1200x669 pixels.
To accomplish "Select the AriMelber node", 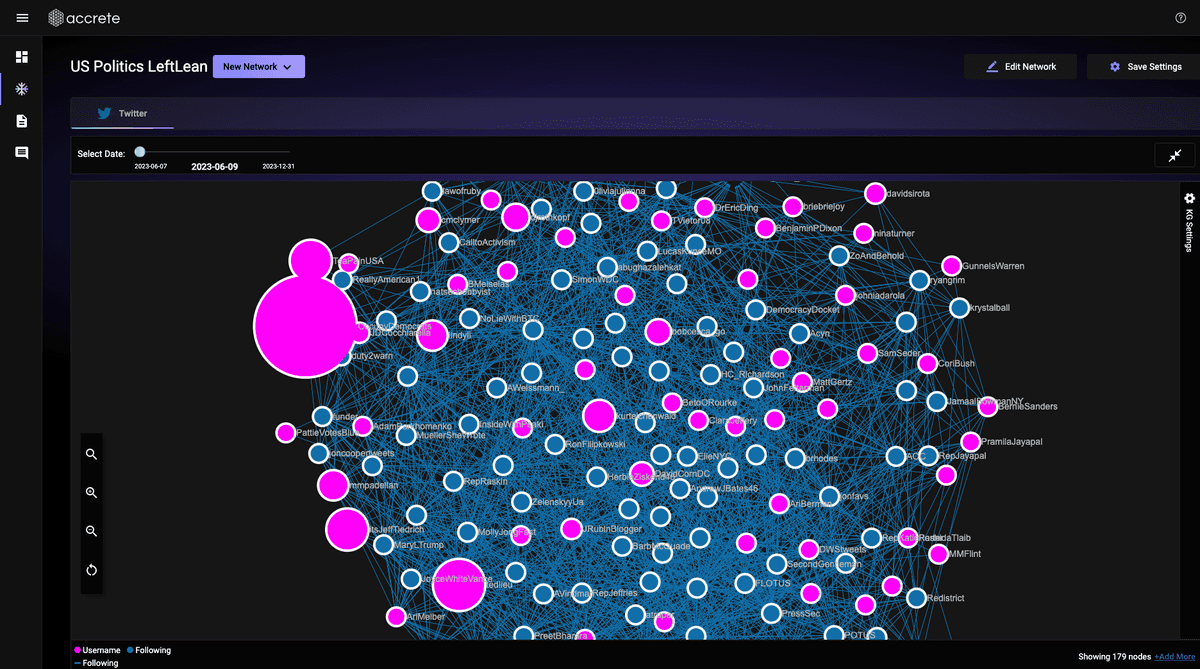I will (x=396, y=617).
